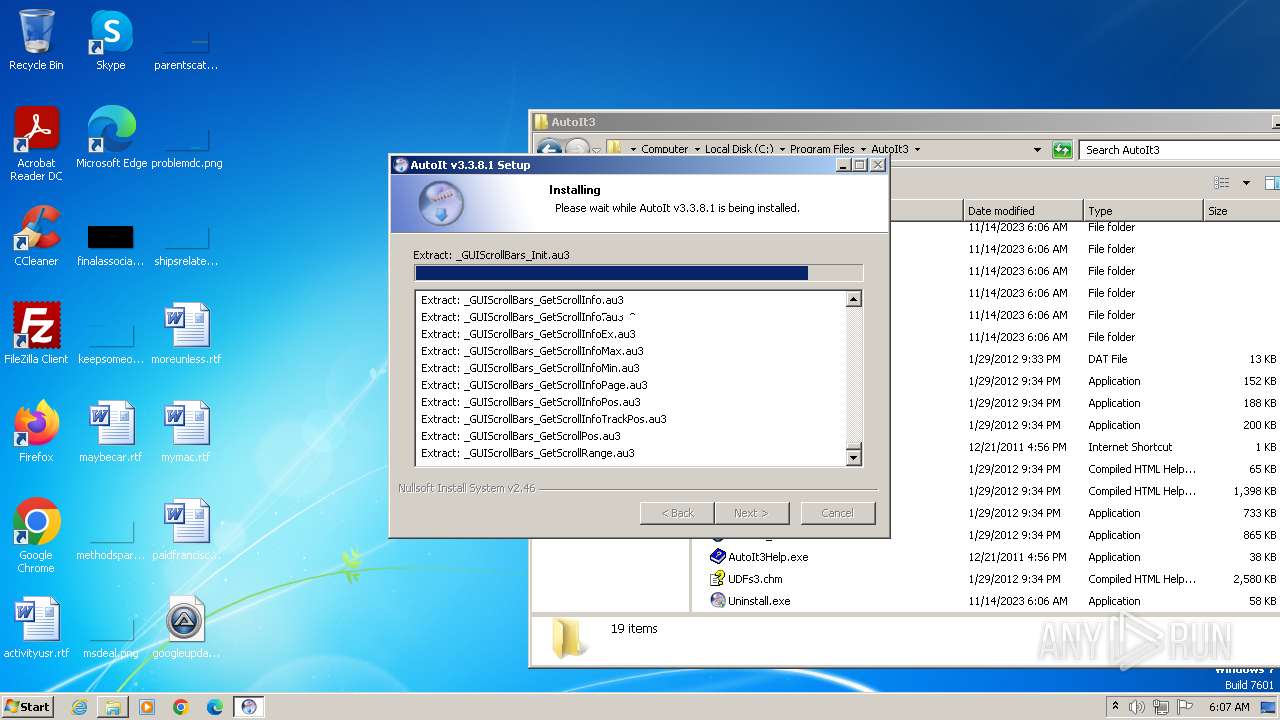Open the recent pages dropdown in Explorer
1280x720 pixels.
coord(595,151)
